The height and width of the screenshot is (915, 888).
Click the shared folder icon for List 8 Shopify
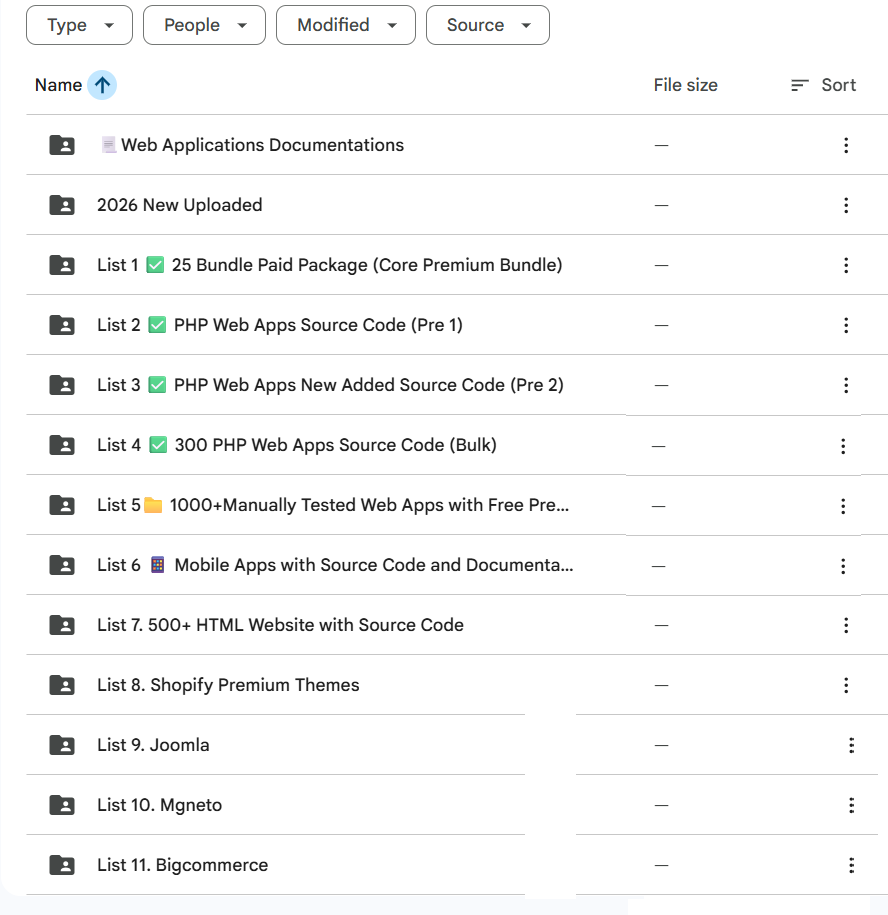(62, 685)
